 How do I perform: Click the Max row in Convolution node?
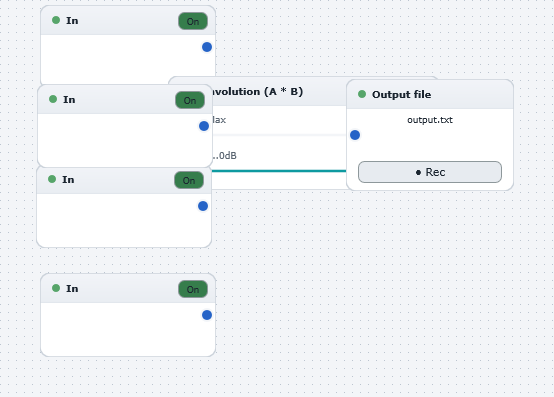[x=279, y=120]
